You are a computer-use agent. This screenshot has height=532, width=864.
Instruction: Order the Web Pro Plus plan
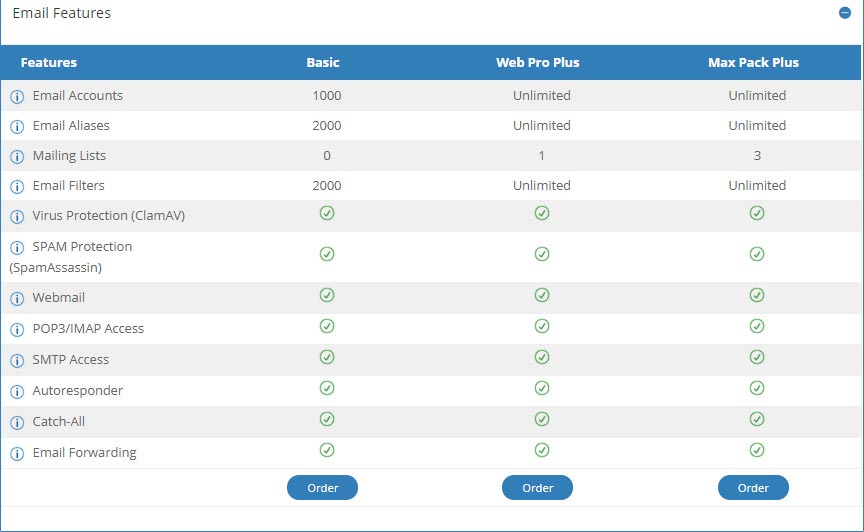click(x=537, y=488)
